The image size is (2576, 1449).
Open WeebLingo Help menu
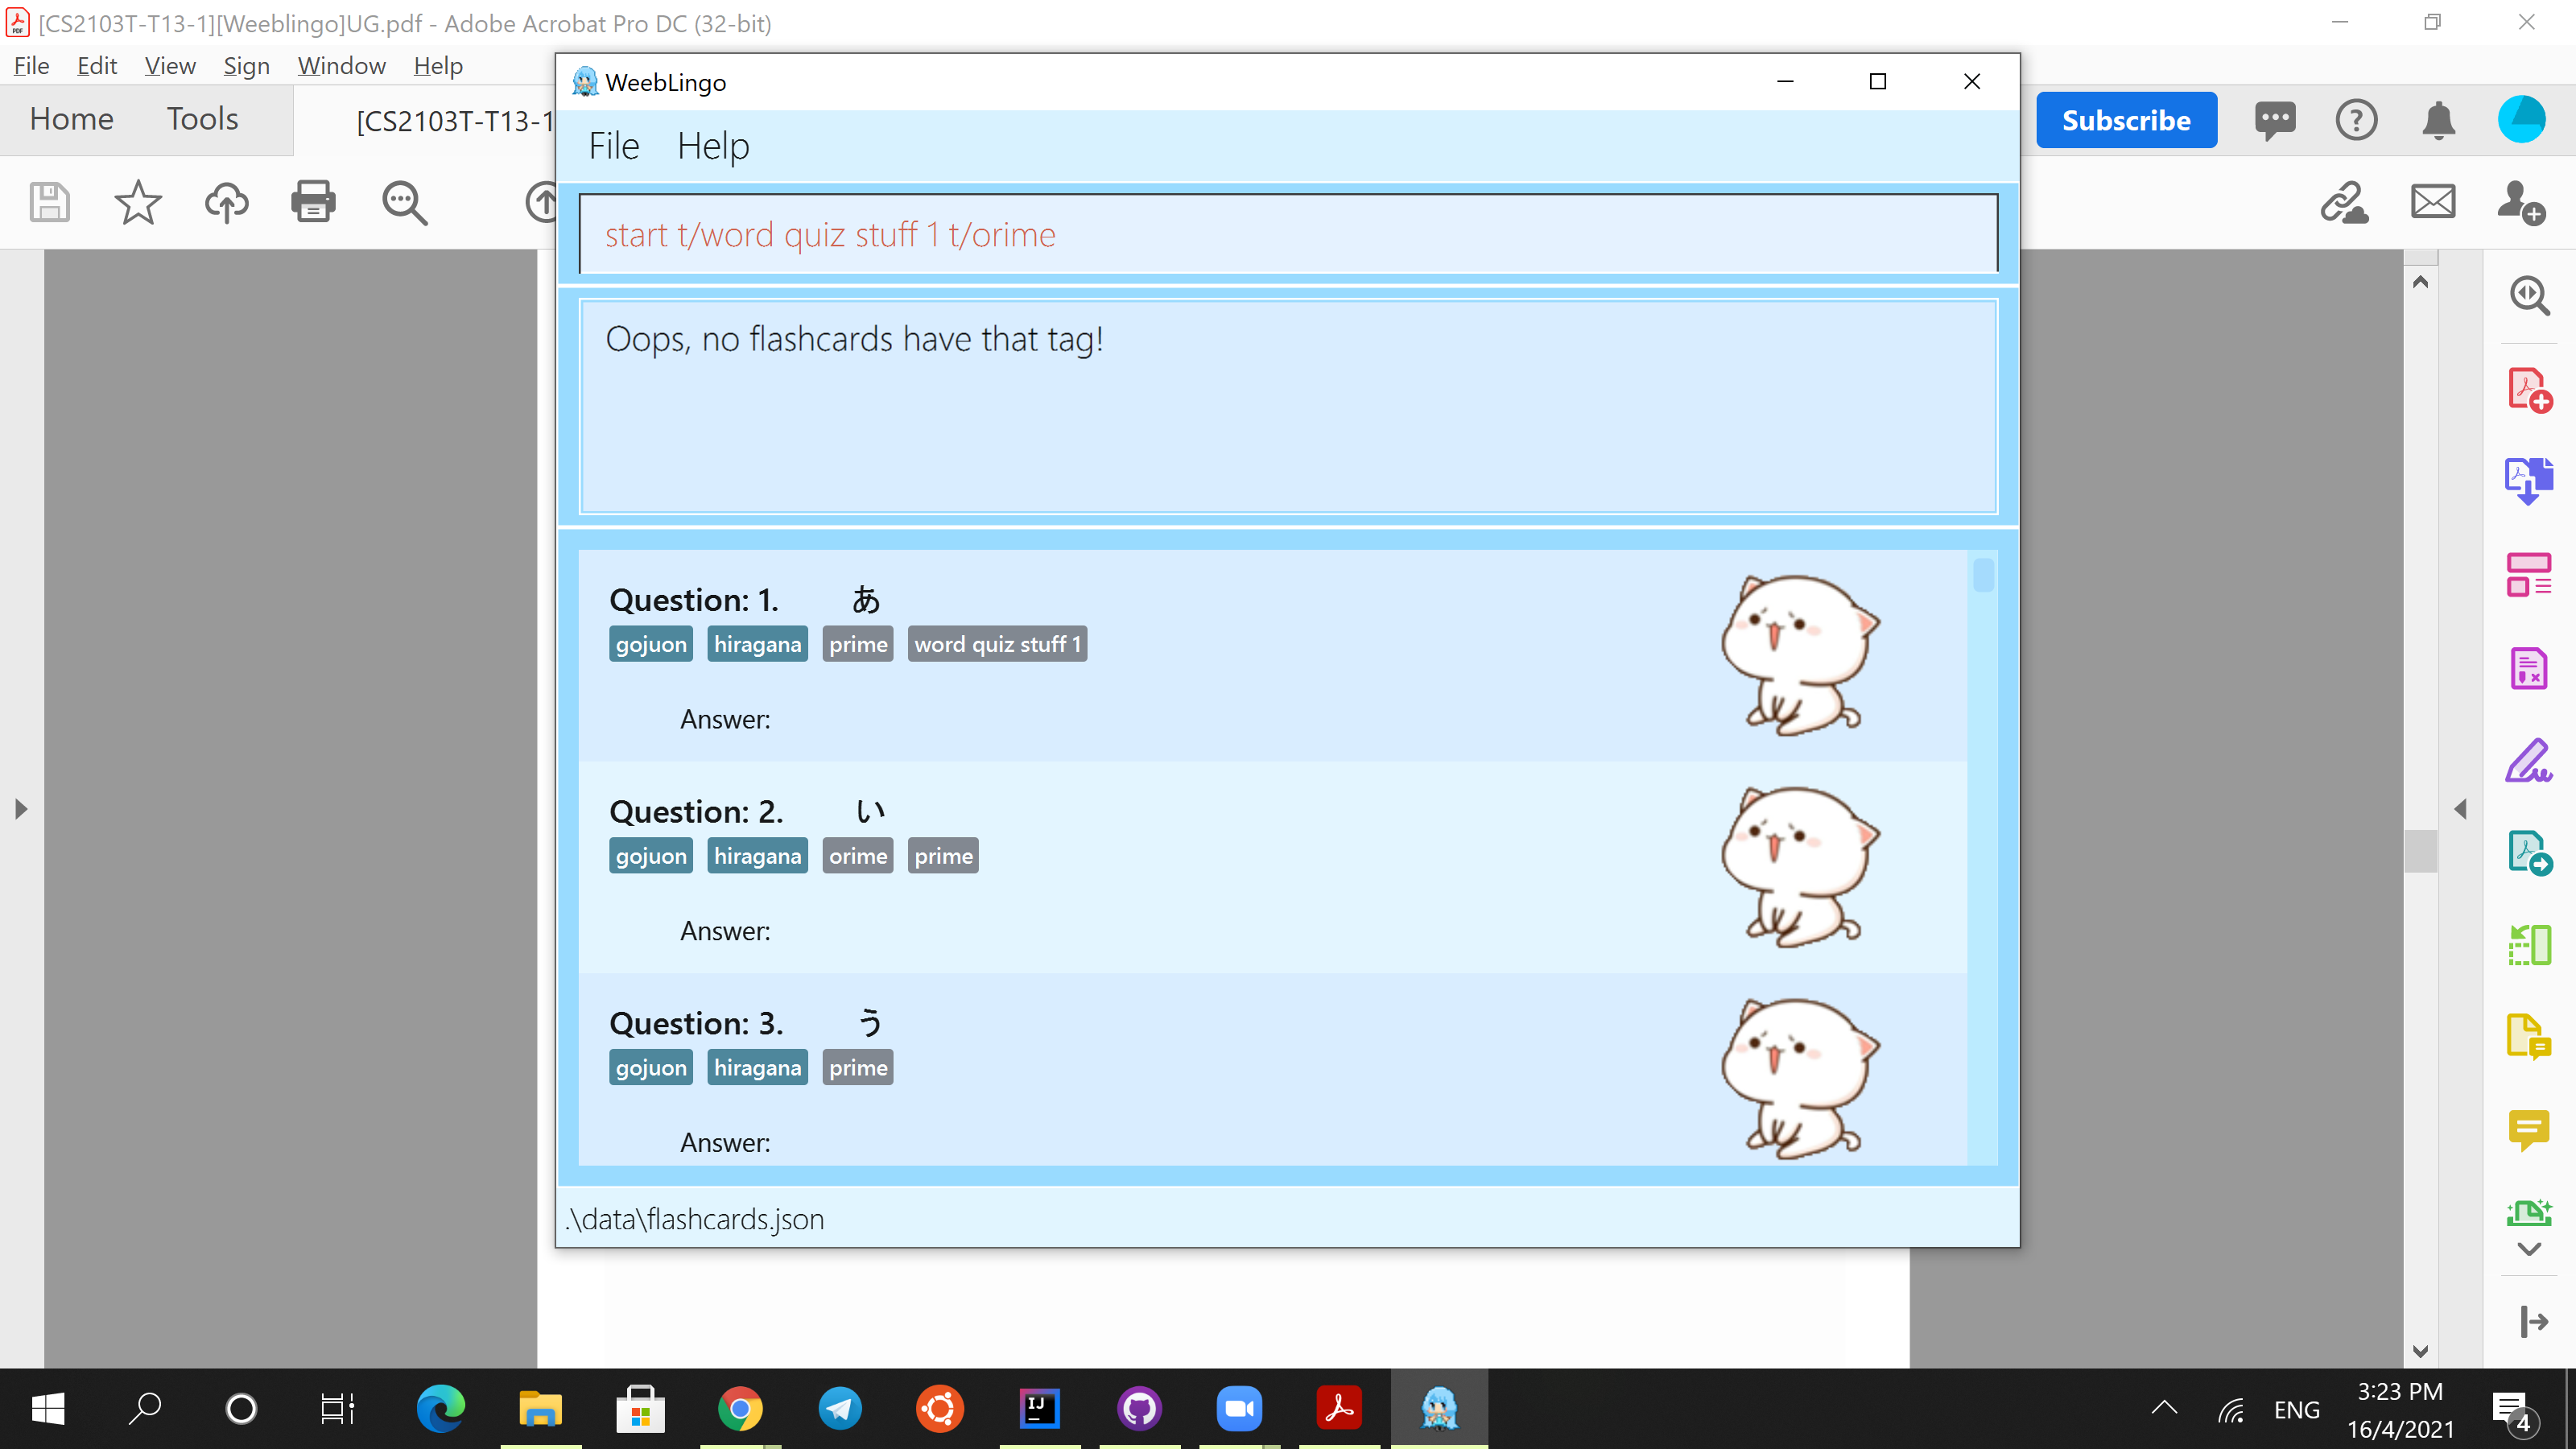click(712, 146)
